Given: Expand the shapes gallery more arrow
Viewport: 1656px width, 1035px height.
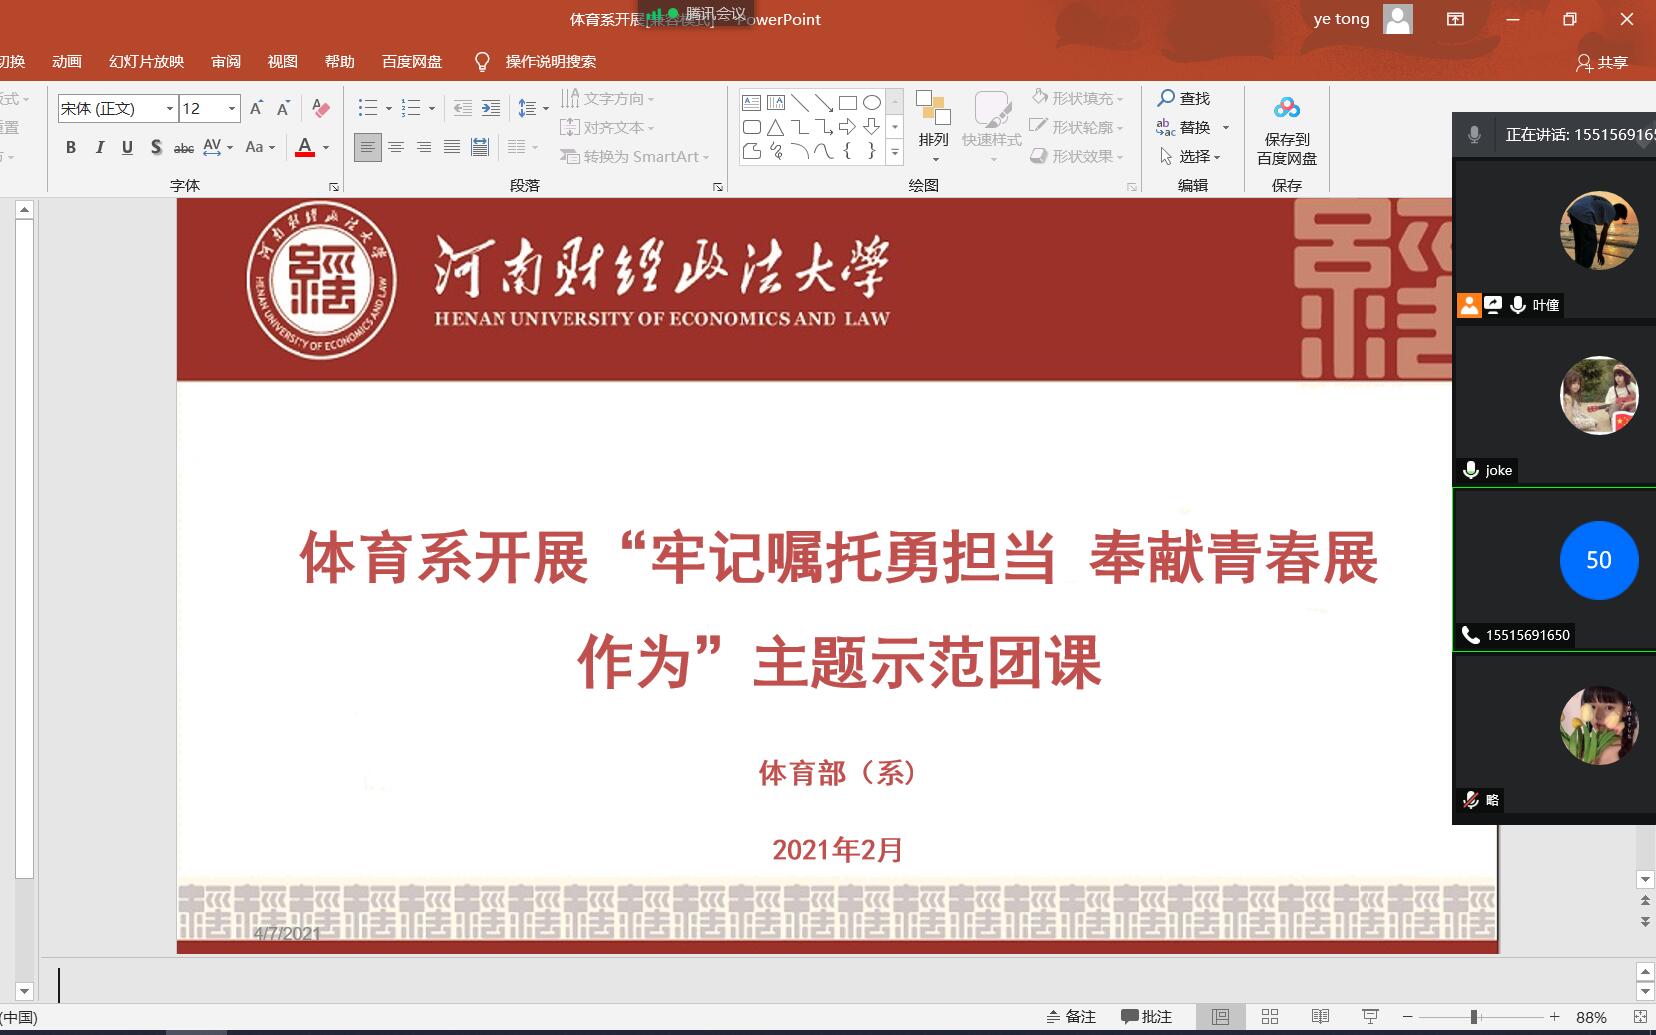Looking at the screenshot, I should [x=895, y=152].
